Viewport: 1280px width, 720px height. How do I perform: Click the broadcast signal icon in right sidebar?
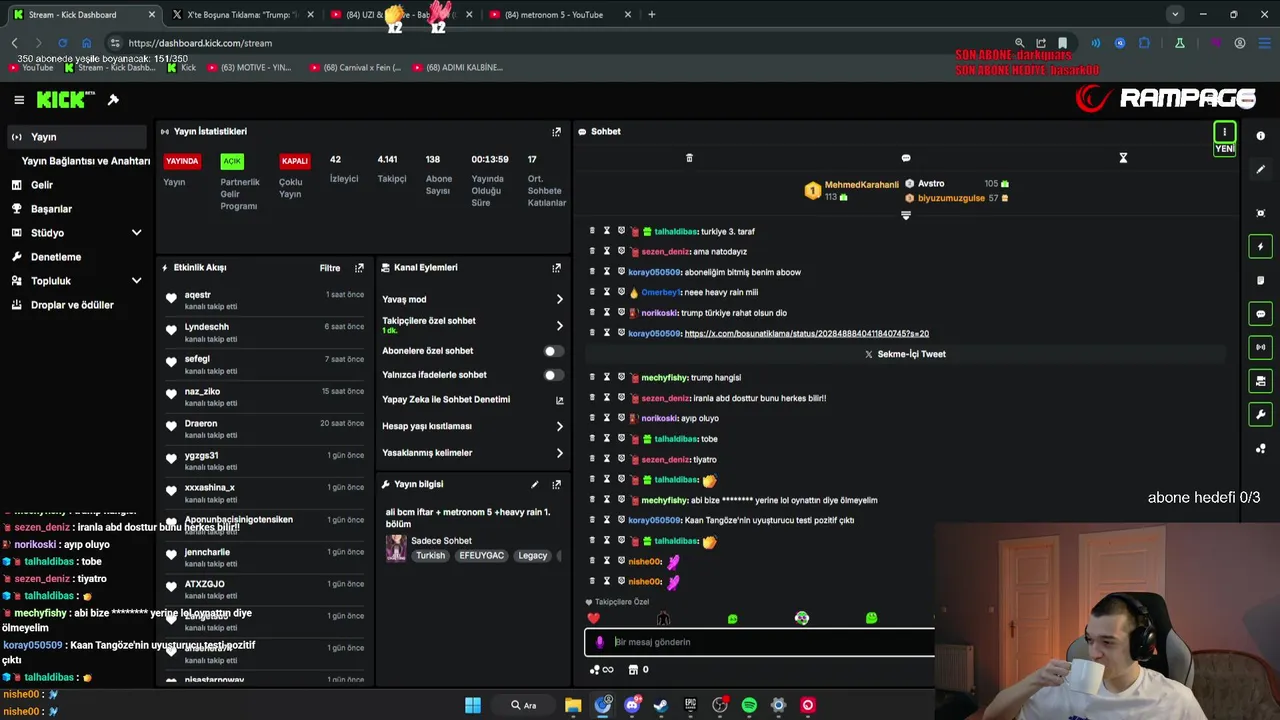click(x=1261, y=347)
